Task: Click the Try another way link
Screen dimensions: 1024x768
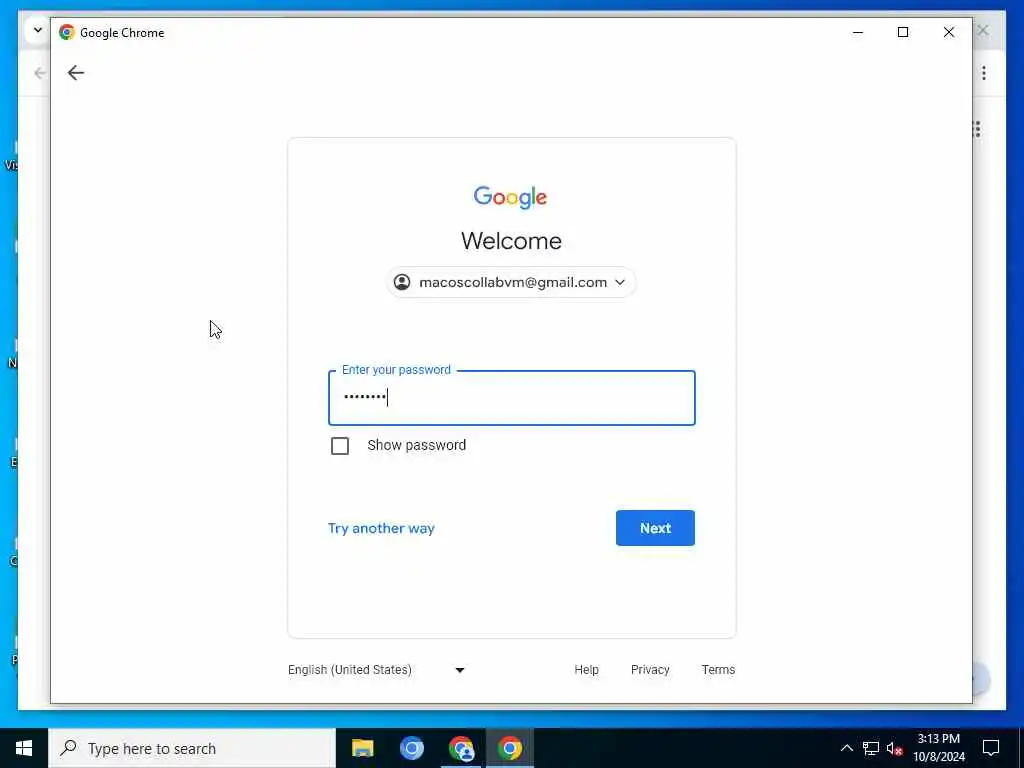Action: (x=381, y=528)
